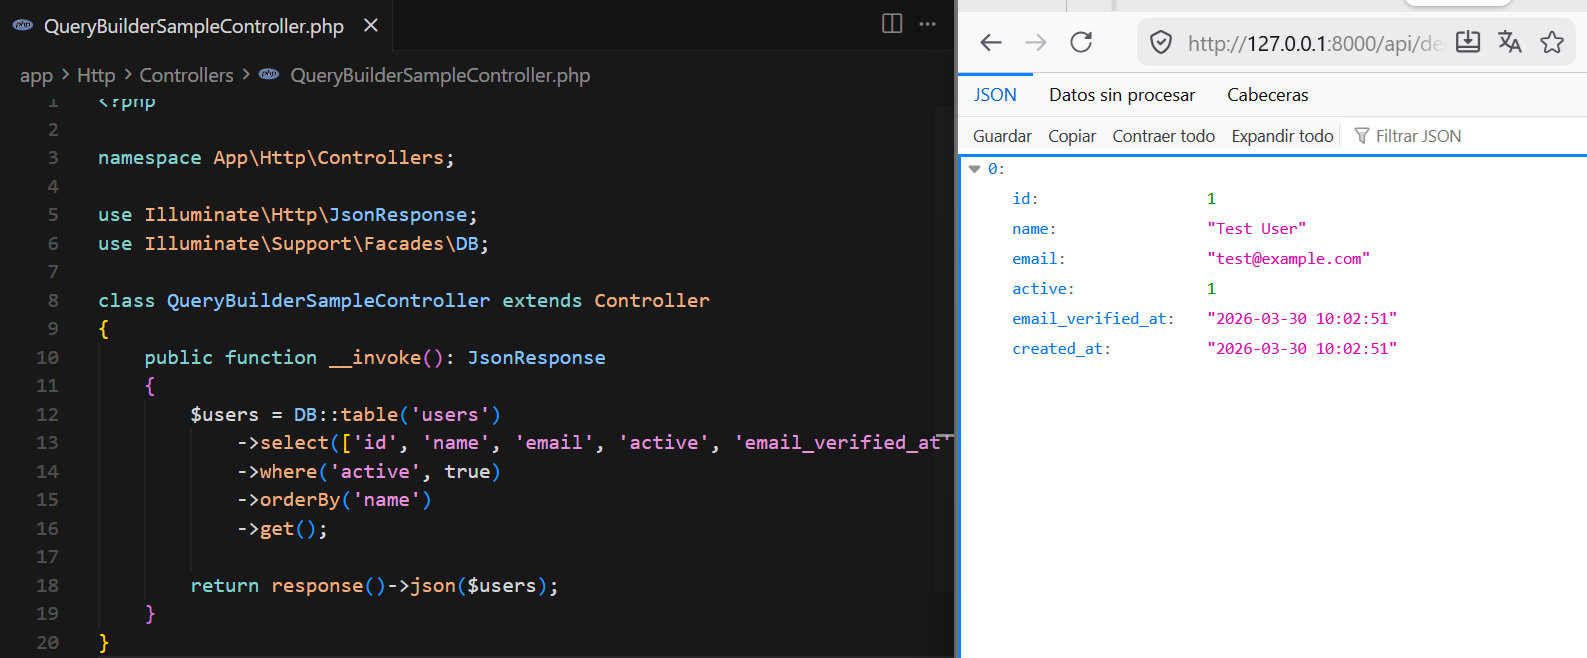Switch to the JSON viewer tab
Image resolution: width=1587 pixels, height=658 pixels.
pos(995,95)
